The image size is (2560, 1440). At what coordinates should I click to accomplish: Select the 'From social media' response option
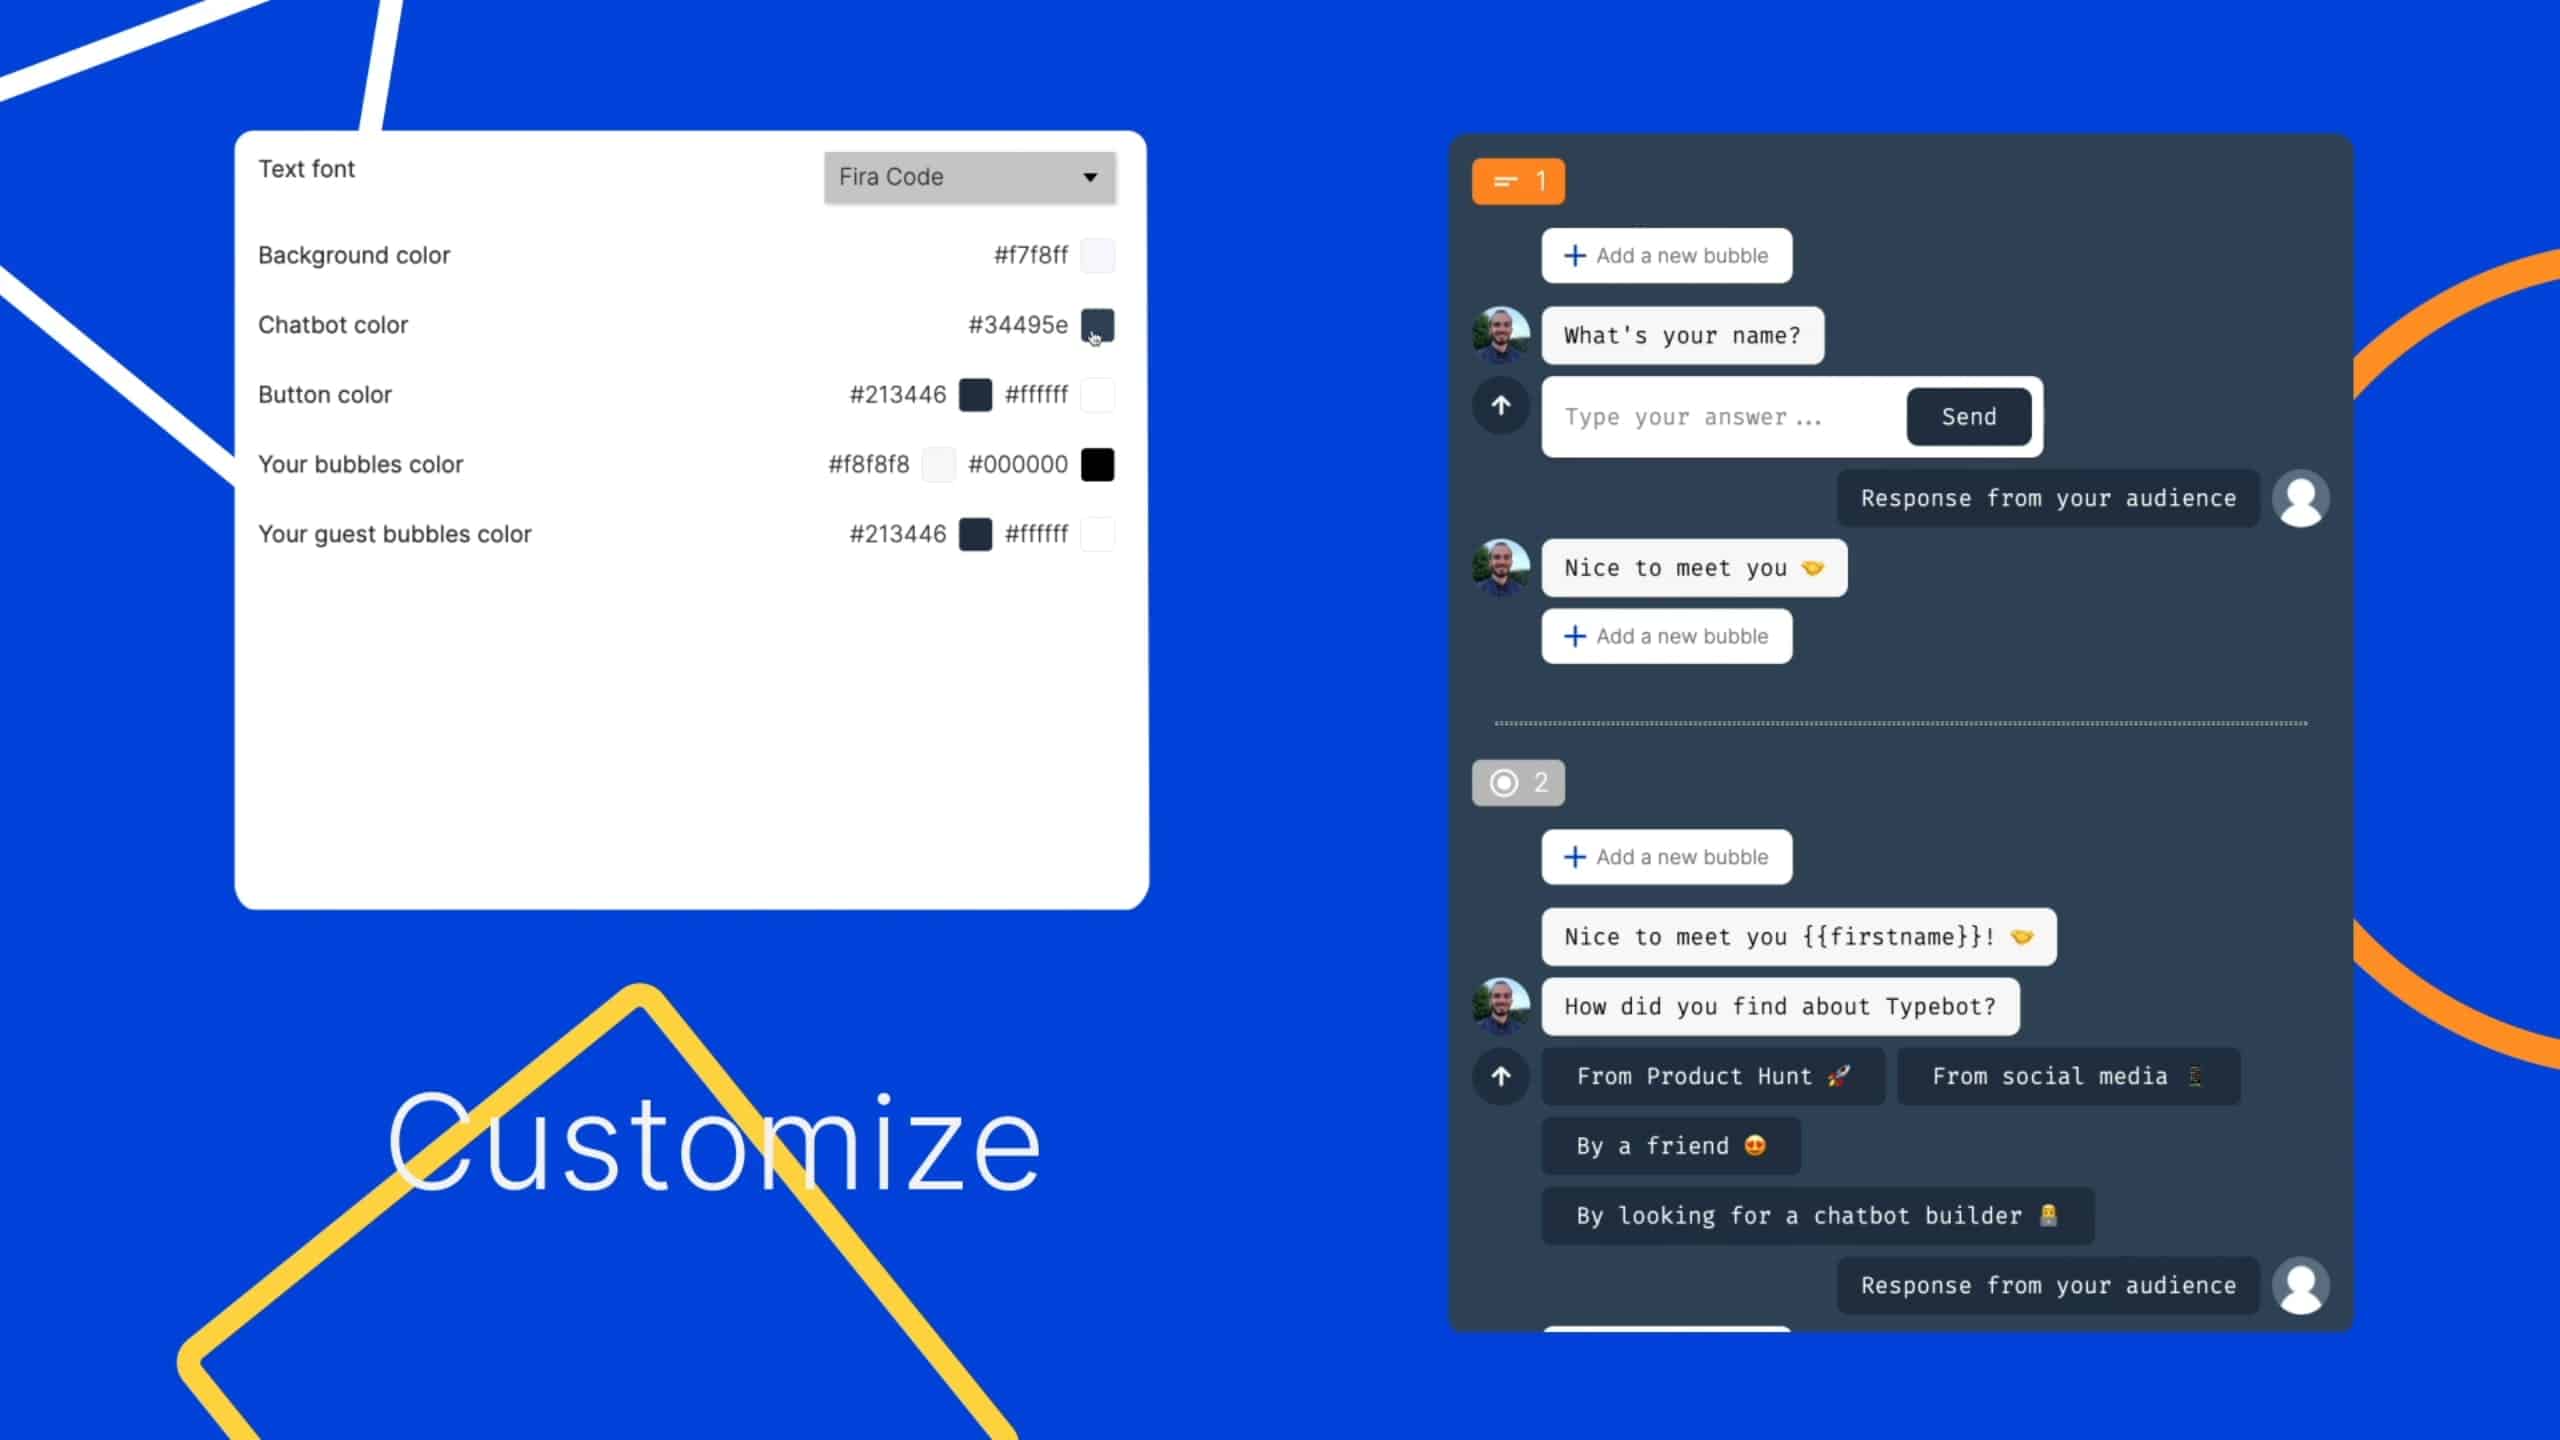pos(2068,1076)
